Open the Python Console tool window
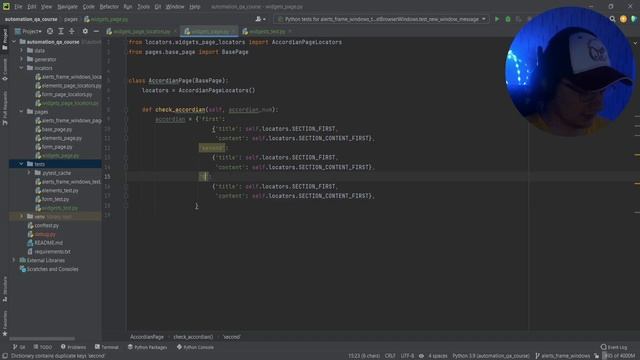This screenshot has height=360, width=640. (x=195, y=347)
